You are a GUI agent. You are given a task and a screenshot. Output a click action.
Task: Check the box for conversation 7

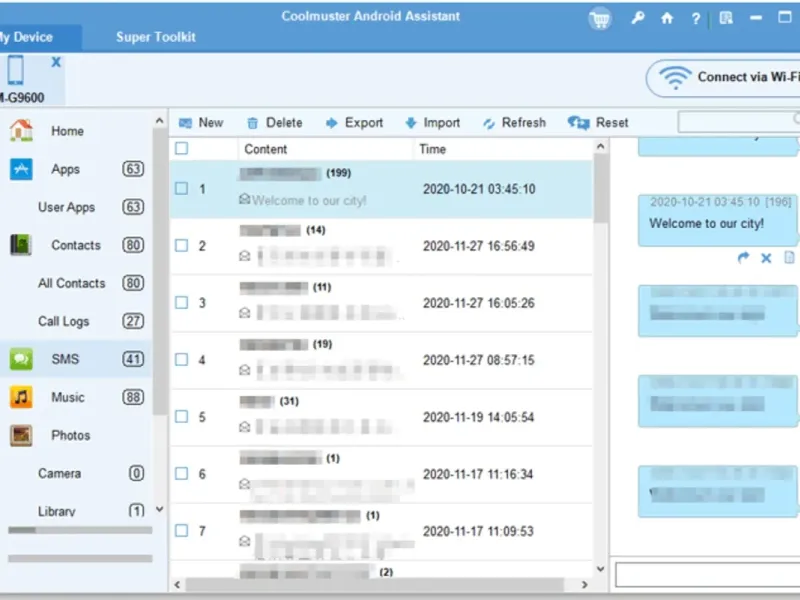[x=181, y=531]
